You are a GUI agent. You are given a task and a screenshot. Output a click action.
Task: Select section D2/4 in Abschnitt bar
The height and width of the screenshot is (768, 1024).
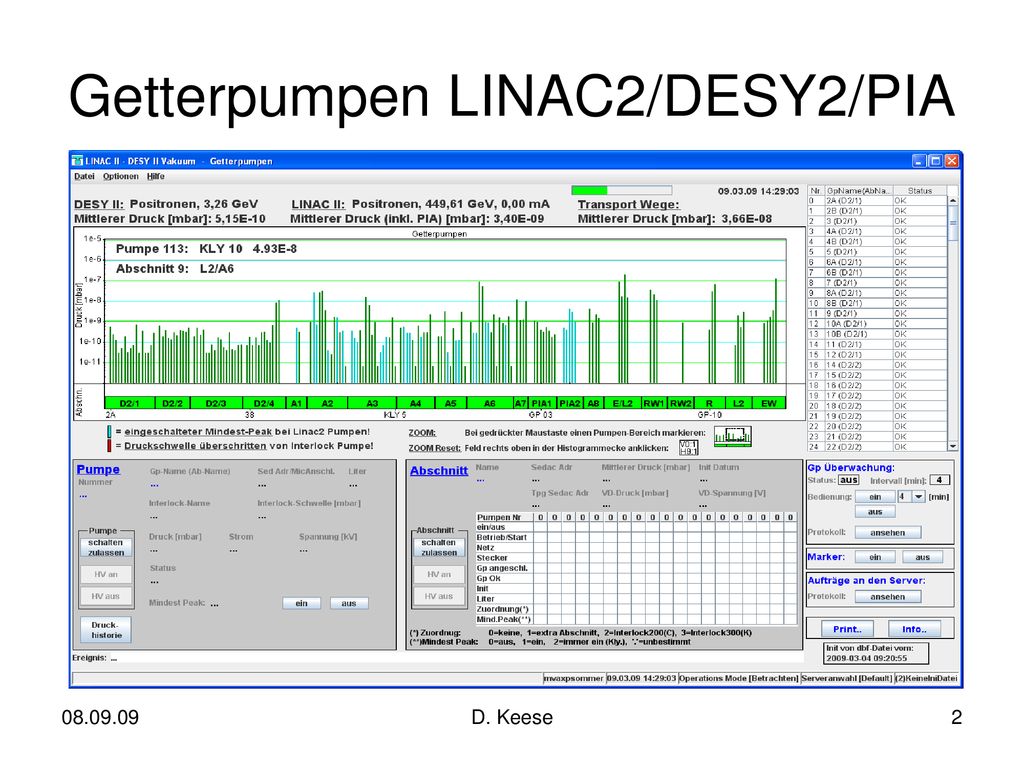tap(264, 404)
